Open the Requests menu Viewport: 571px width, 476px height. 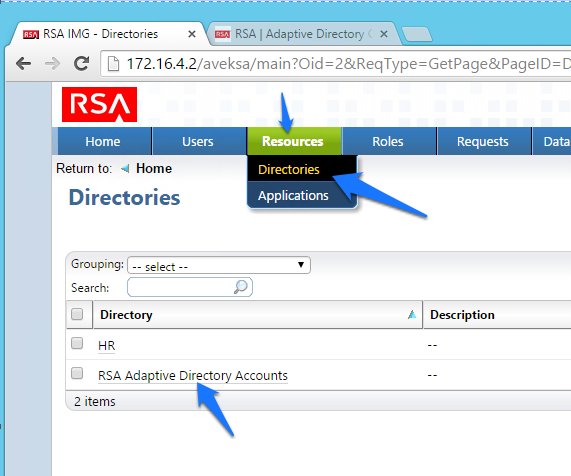pos(483,141)
